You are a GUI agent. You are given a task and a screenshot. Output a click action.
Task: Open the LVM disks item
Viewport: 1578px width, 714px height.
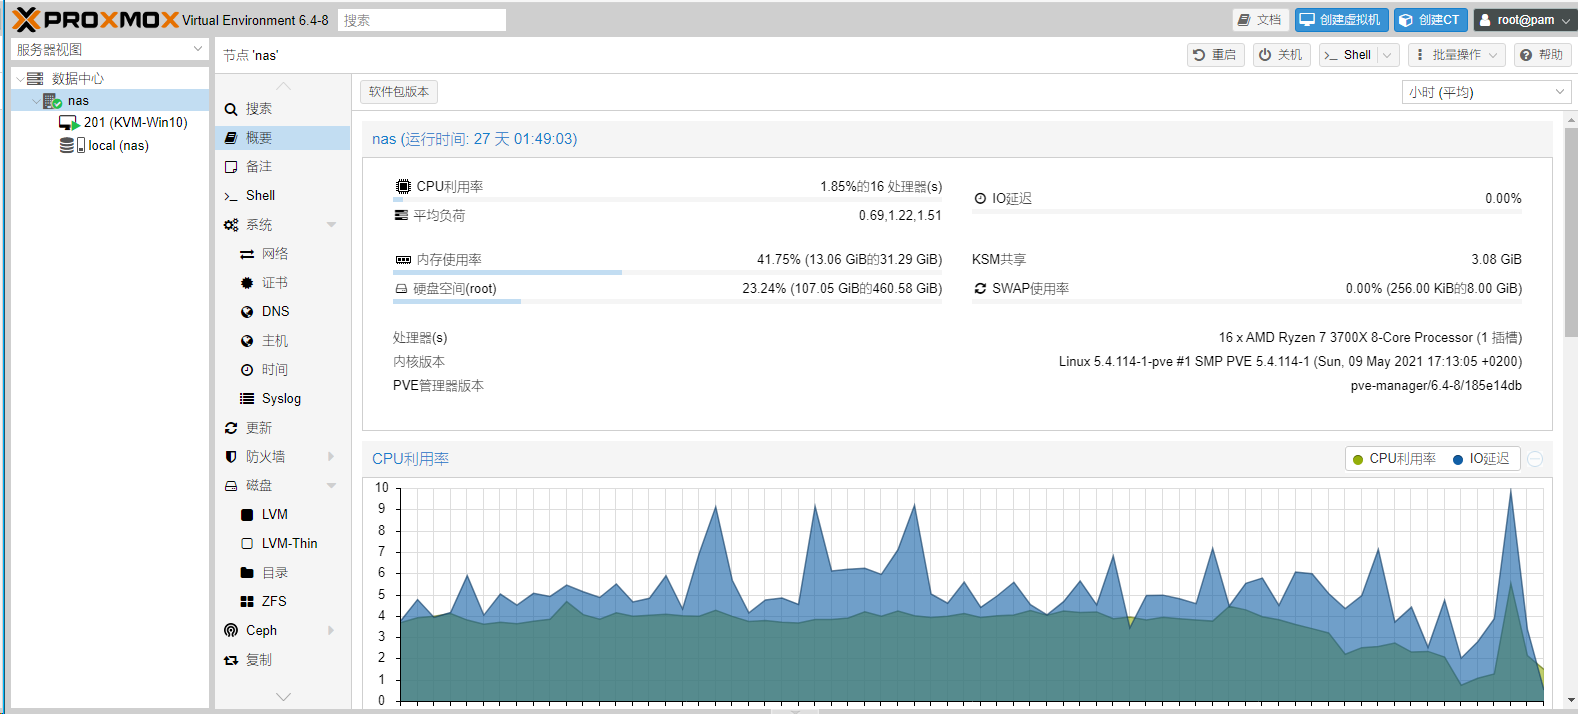coord(283,515)
